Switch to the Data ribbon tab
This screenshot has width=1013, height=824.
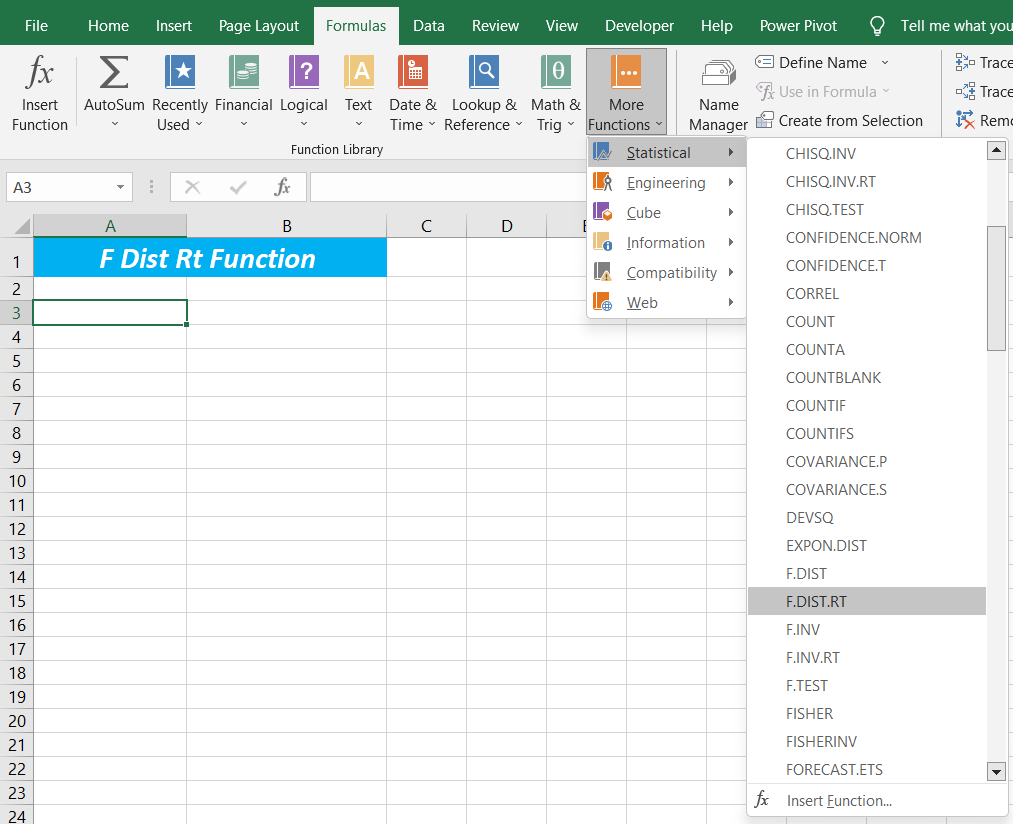point(429,26)
